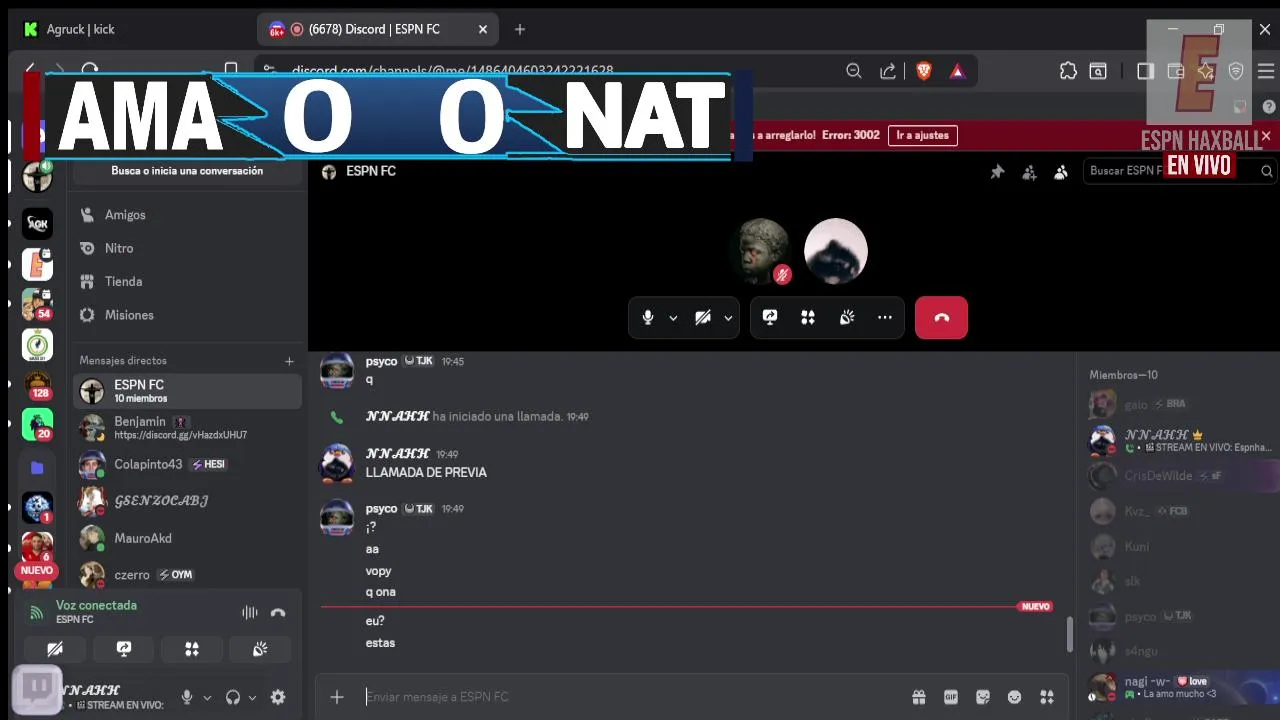Screen dimensions: 1280x720
Task: Open sticker picker
Action: tap(983, 697)
